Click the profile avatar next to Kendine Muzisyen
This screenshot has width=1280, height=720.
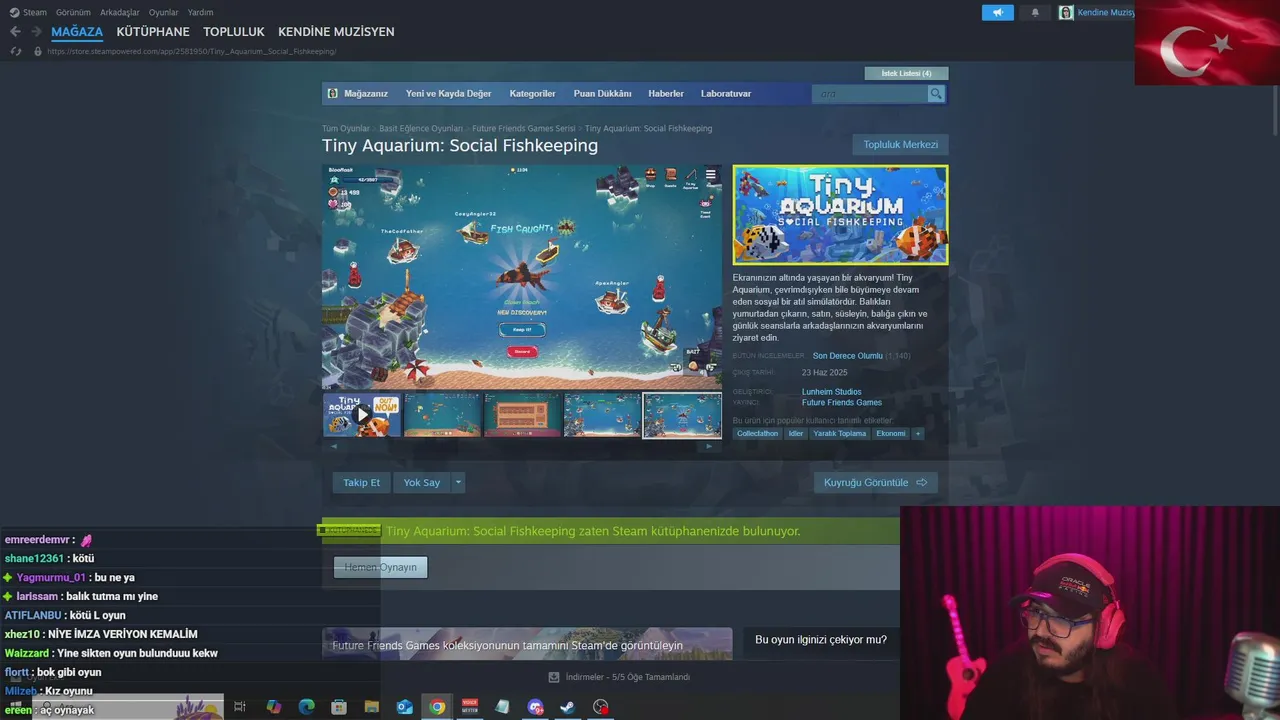1066,12
